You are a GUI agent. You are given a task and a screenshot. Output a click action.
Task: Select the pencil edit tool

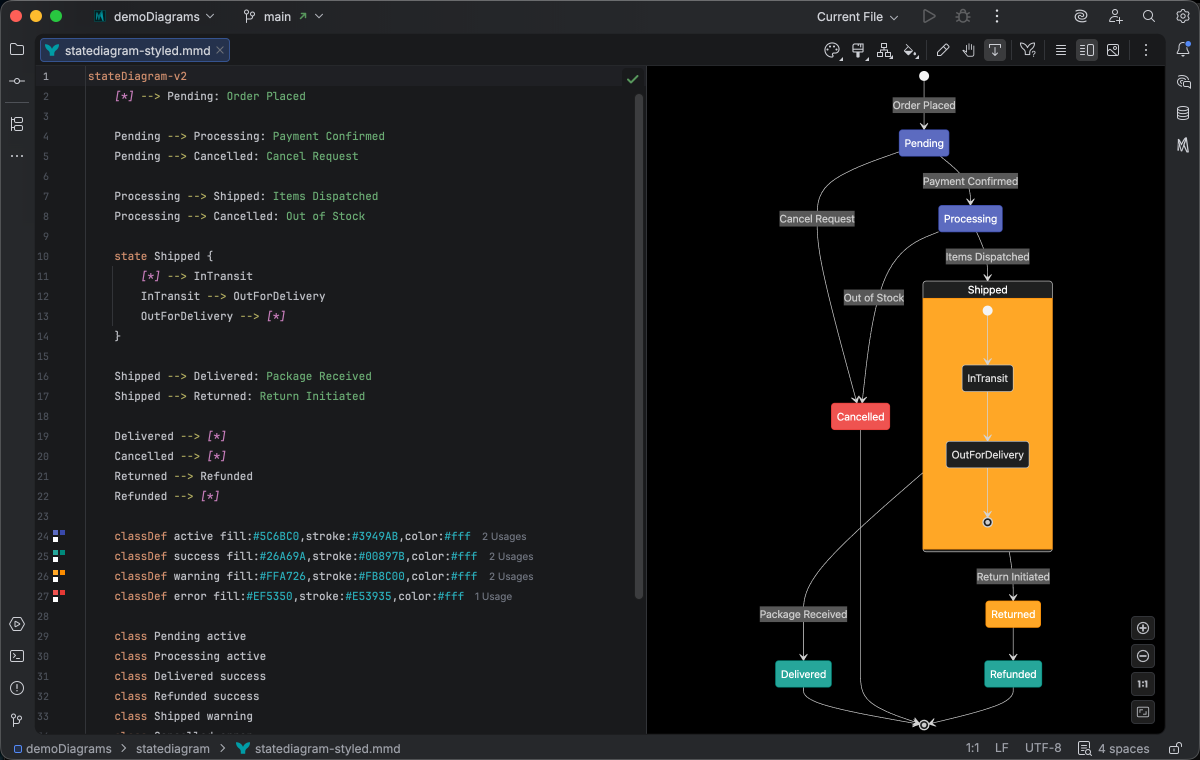coord(943,50)
